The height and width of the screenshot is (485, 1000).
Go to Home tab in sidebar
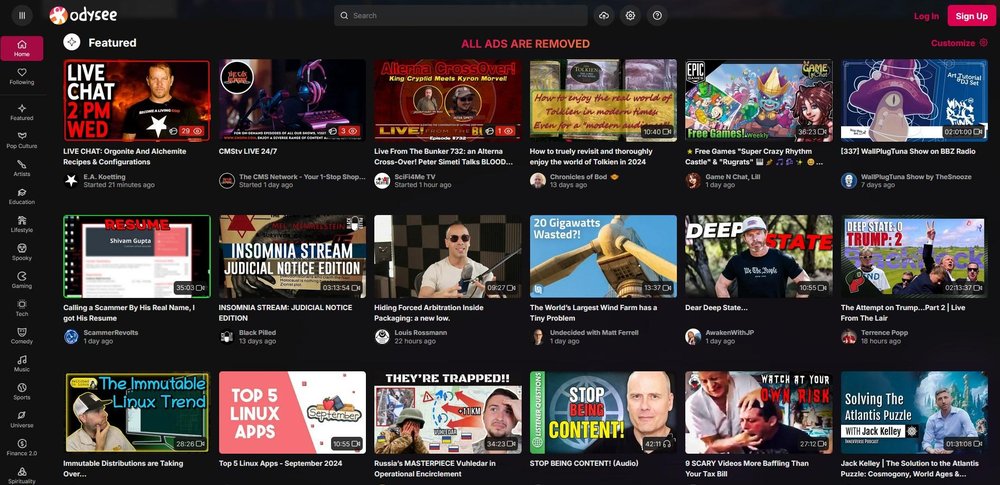[22, 48]
